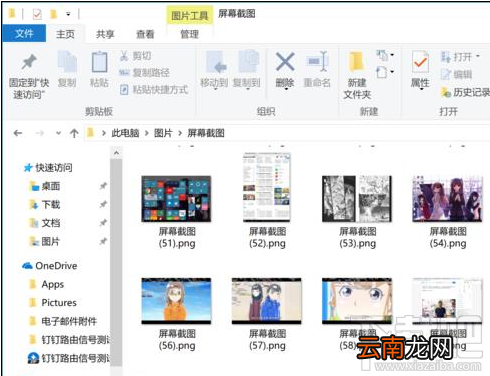Click the Copy to (复制到) icon
This screenshot has width=490, height=376.
pos(248,61)
